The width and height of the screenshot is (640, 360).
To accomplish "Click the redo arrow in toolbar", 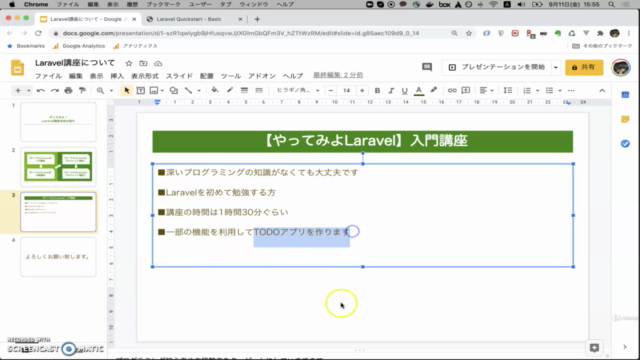I will (x=54, y=91).
